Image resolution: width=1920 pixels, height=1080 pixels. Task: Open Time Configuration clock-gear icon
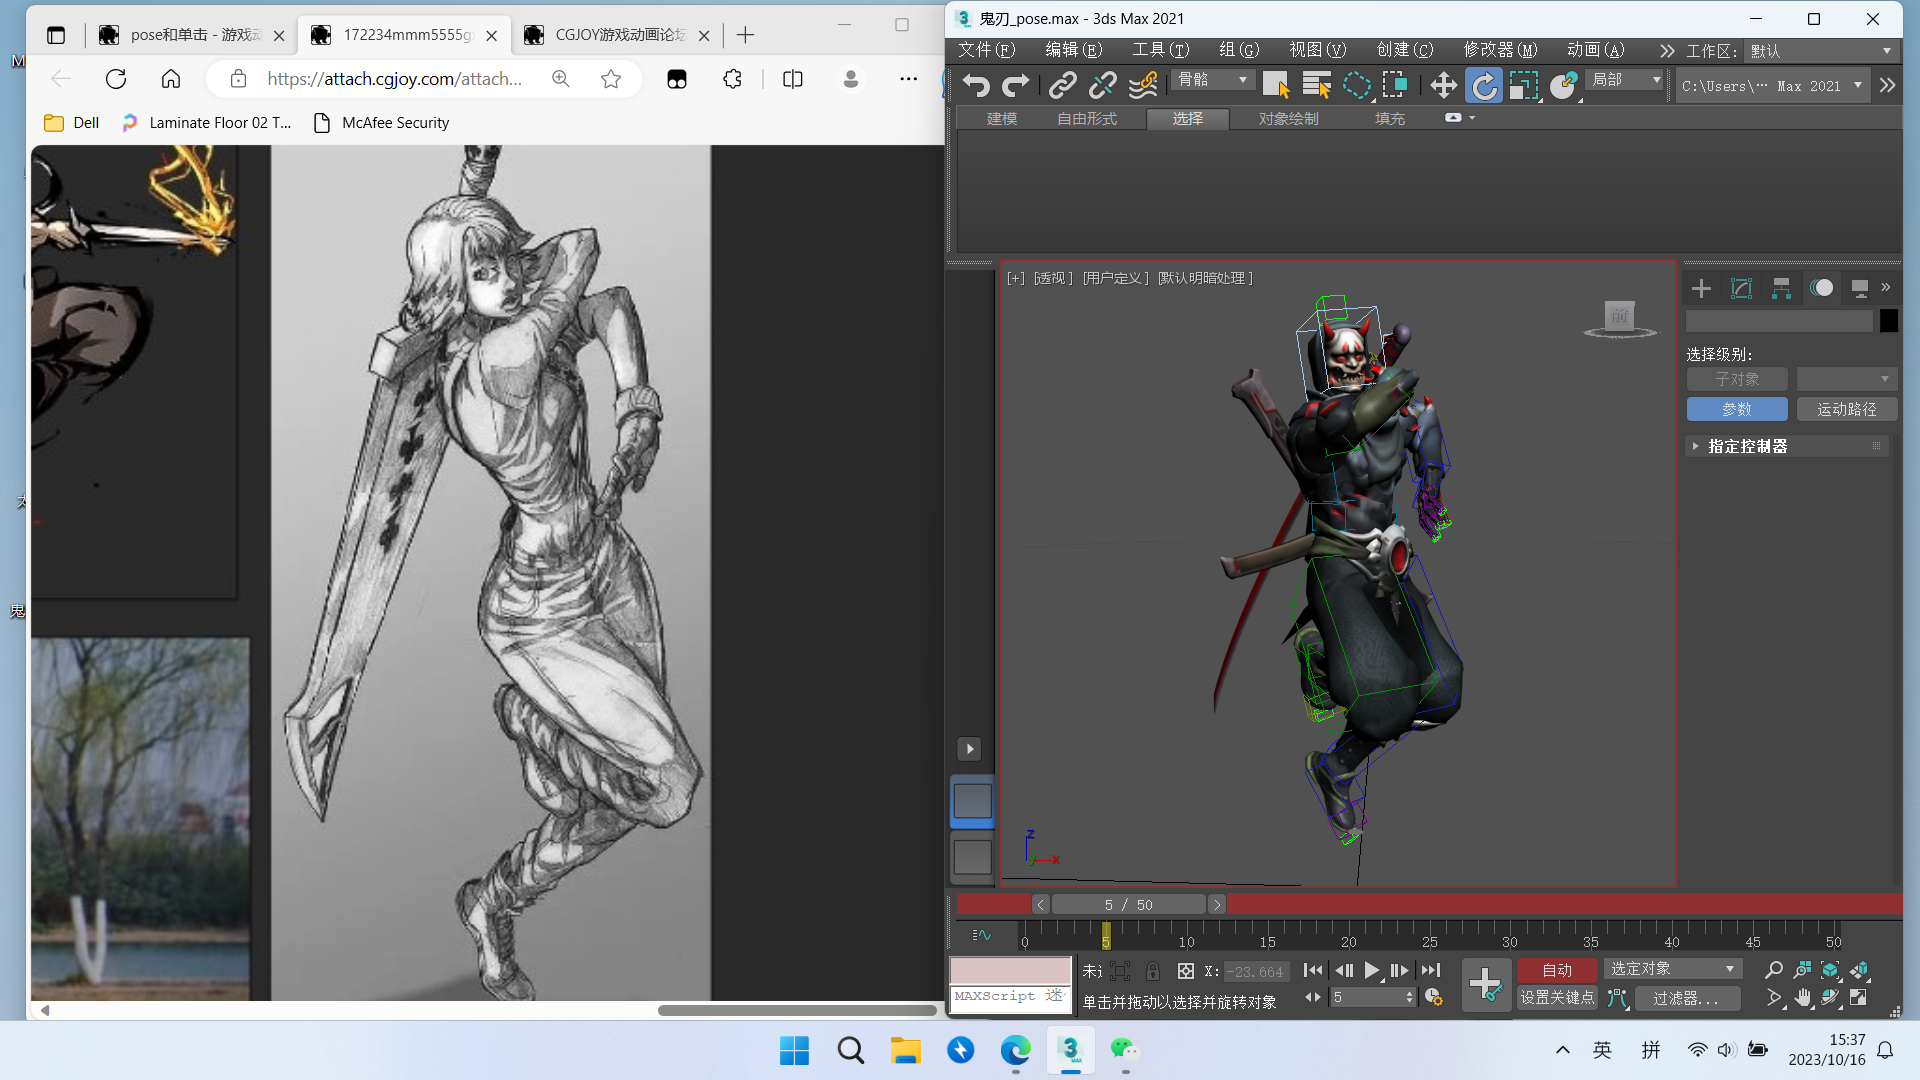pos(1433,997)
